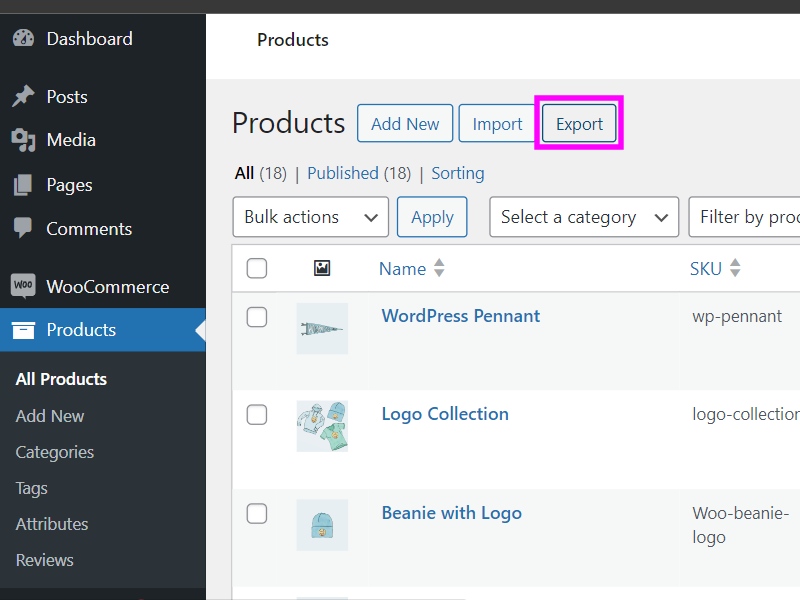Click the Beanie with Logo product thumbnail
Viewport: 800px width, 600px height.
[x=322, y=524]
